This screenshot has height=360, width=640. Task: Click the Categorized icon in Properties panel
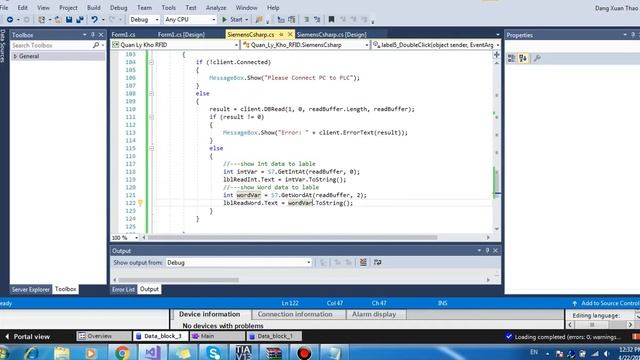tap(511, 58)
